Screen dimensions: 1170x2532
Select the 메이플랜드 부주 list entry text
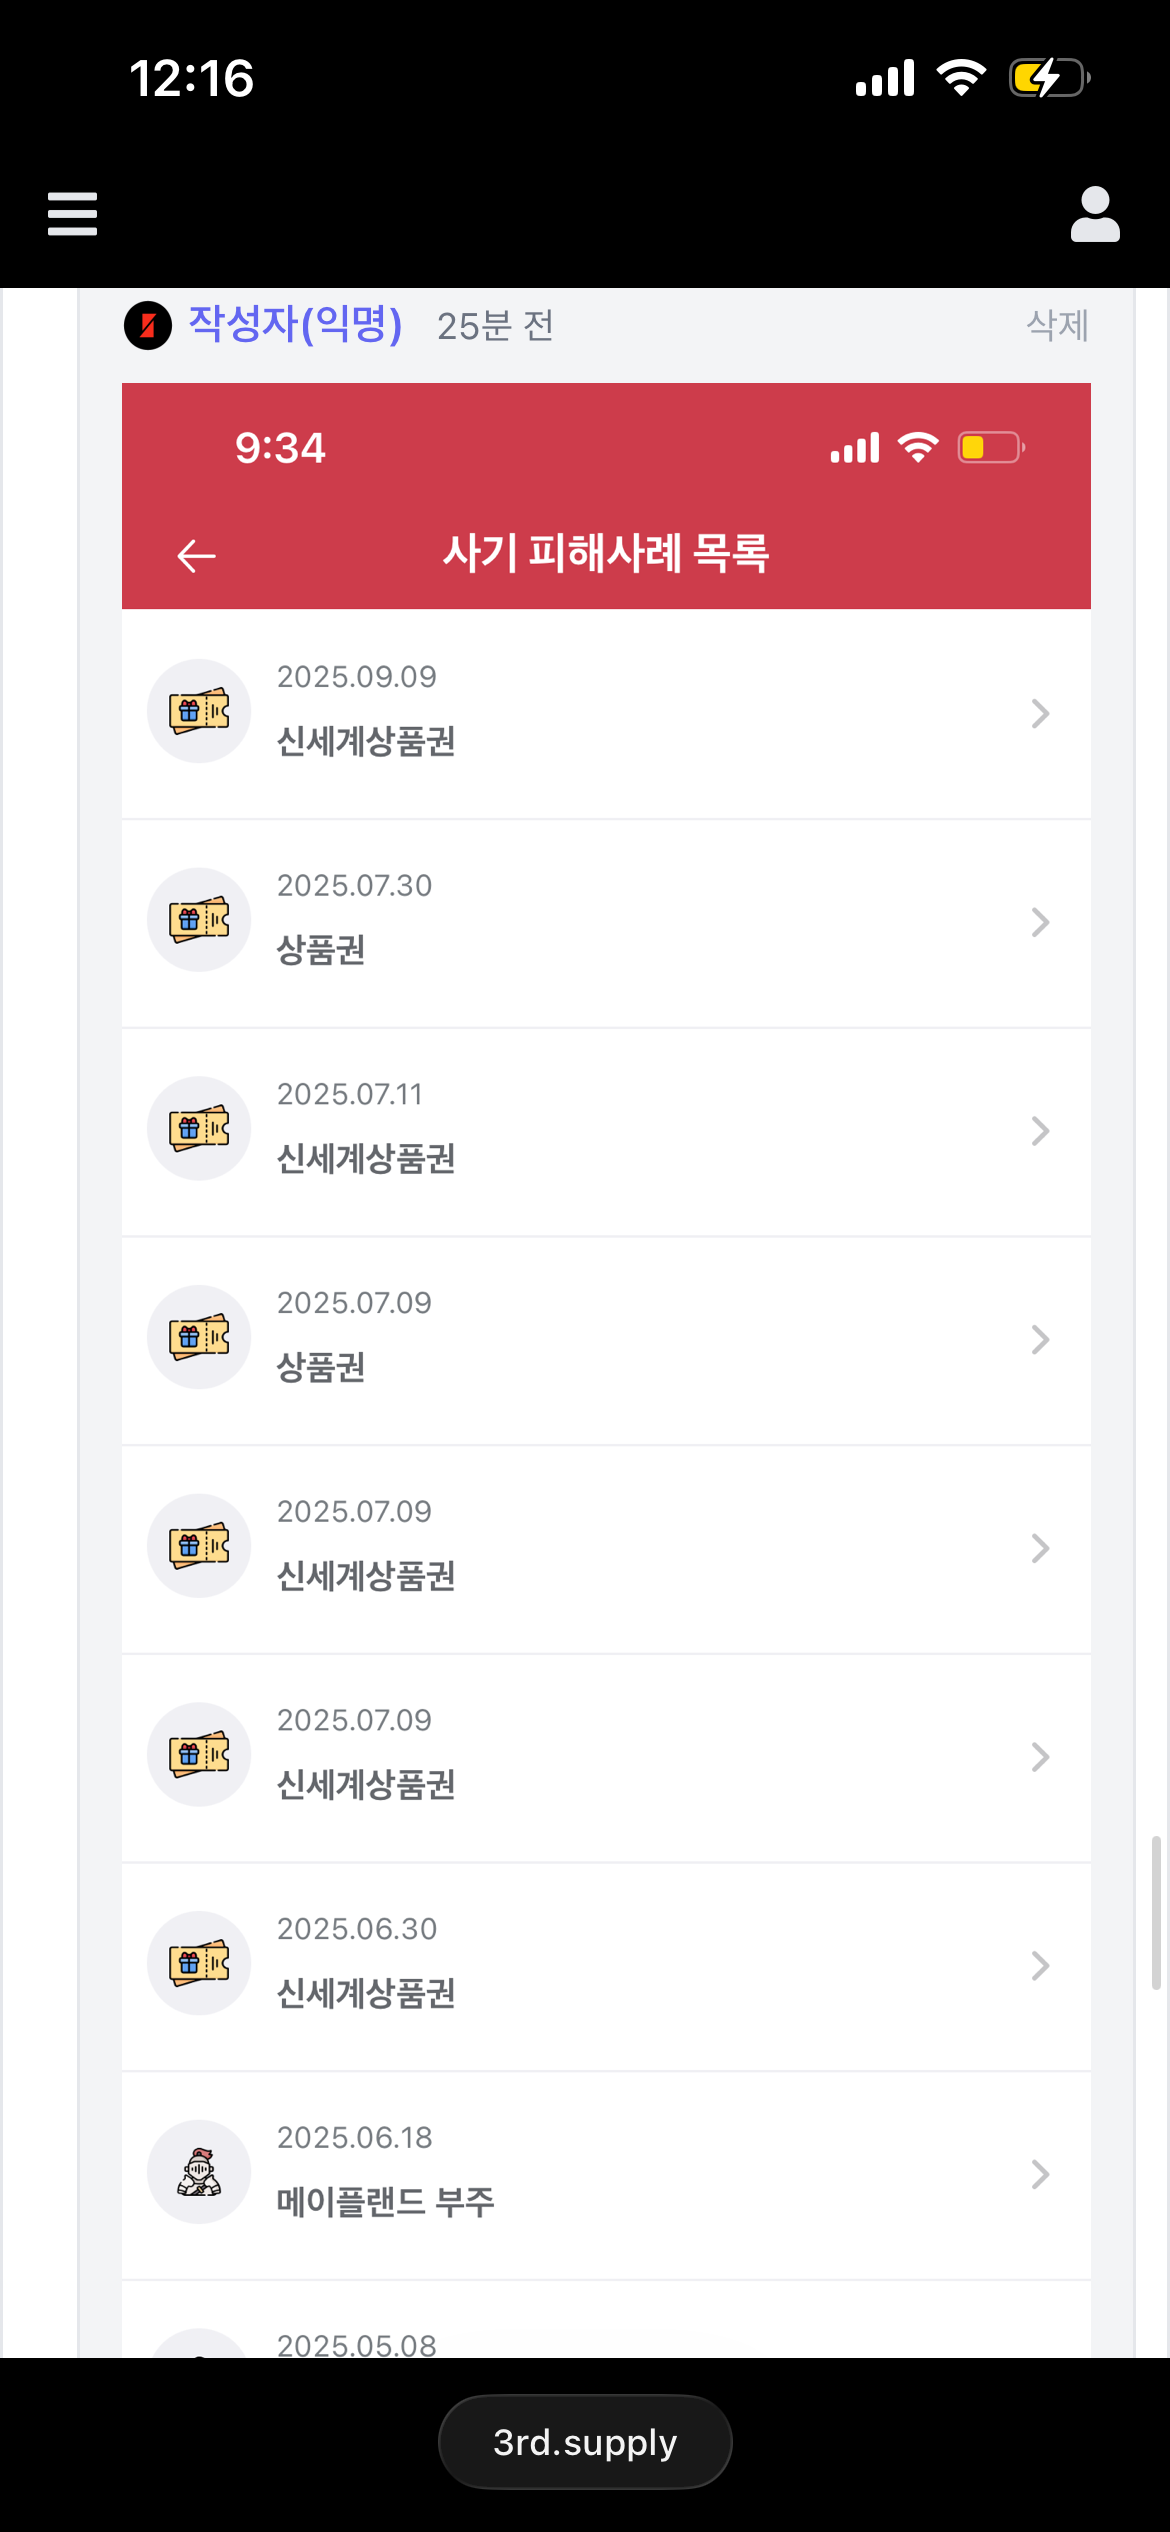[x=386, y=2201]
